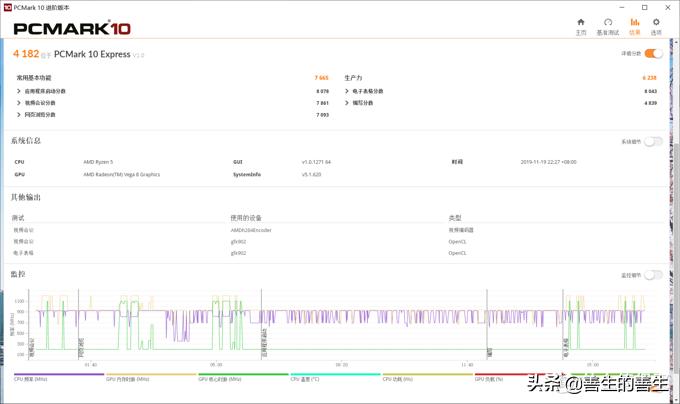Screen dimensions: 680x404
Task: Open the Options gear icon
Action: click(x=656, y=22)
